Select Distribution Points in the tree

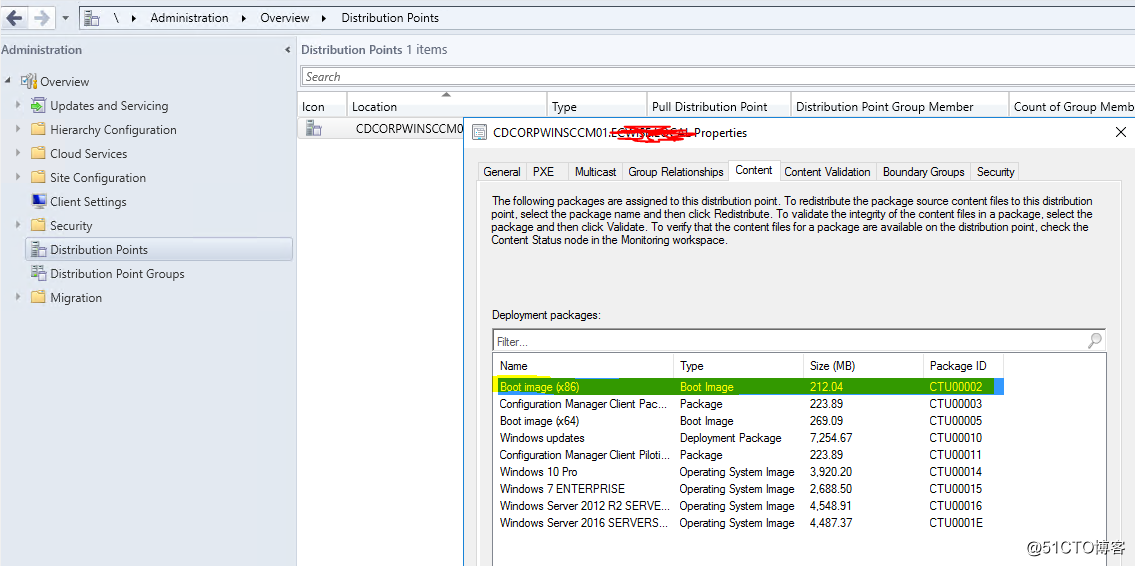click(99, 250)
